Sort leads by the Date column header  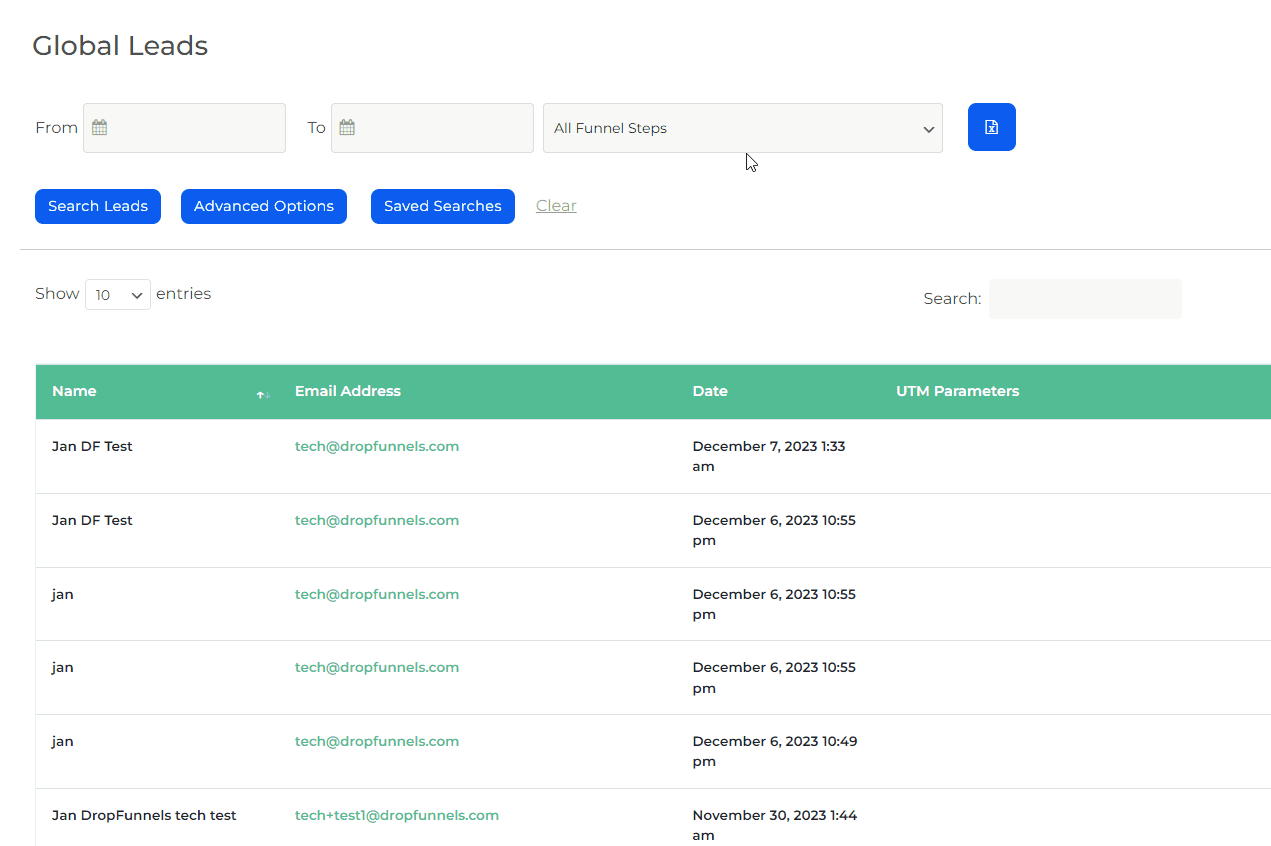710,391
